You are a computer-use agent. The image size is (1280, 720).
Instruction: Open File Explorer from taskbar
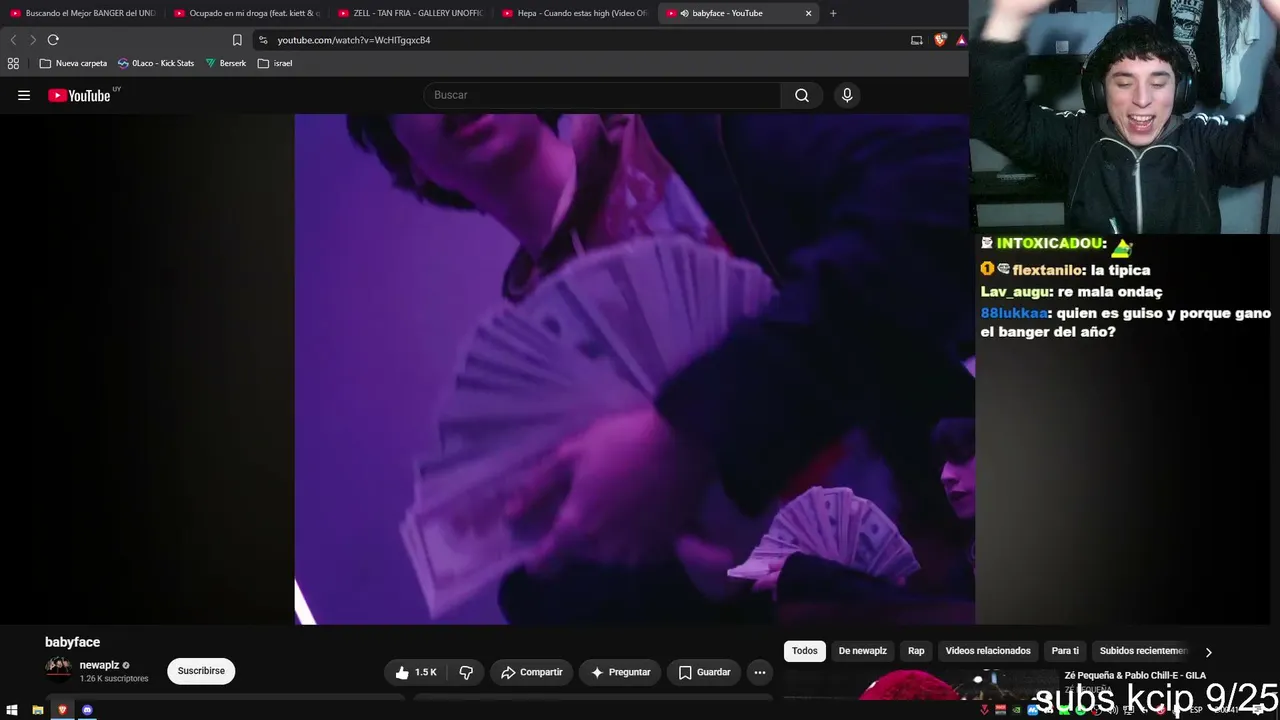(x=37, y=710)
